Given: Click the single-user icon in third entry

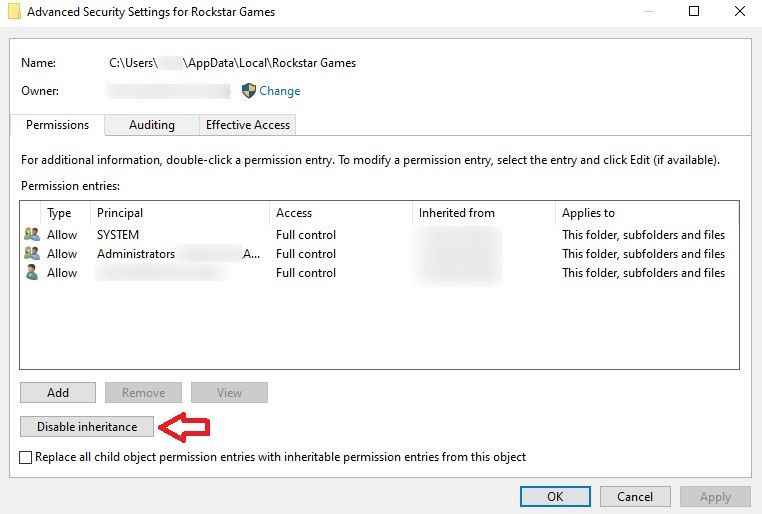Looking at the screenshot, I should coord(32,273).
